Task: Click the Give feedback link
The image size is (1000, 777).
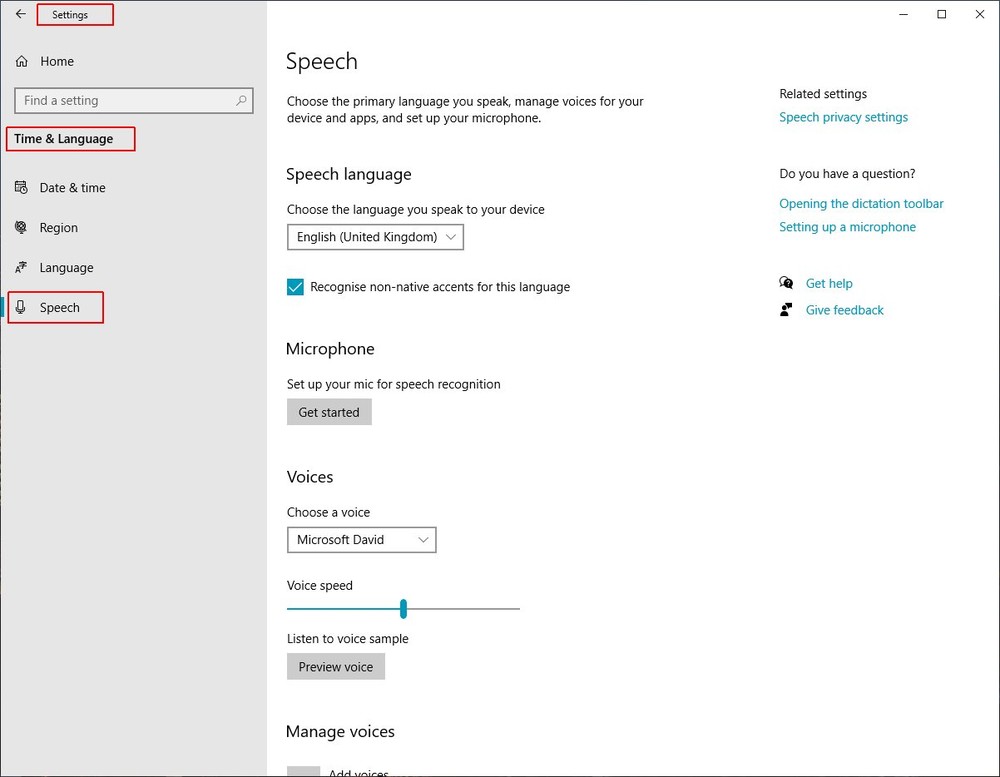Action: coord(844,310)
